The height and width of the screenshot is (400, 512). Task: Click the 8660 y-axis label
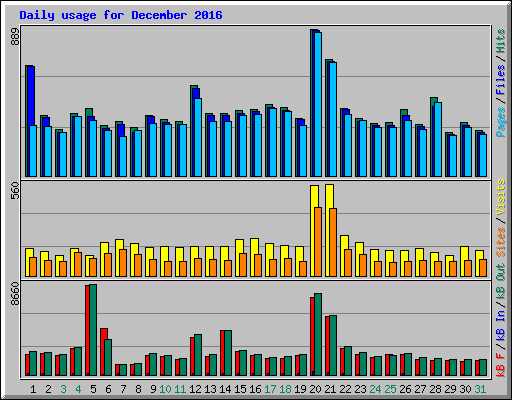(15, 294)
